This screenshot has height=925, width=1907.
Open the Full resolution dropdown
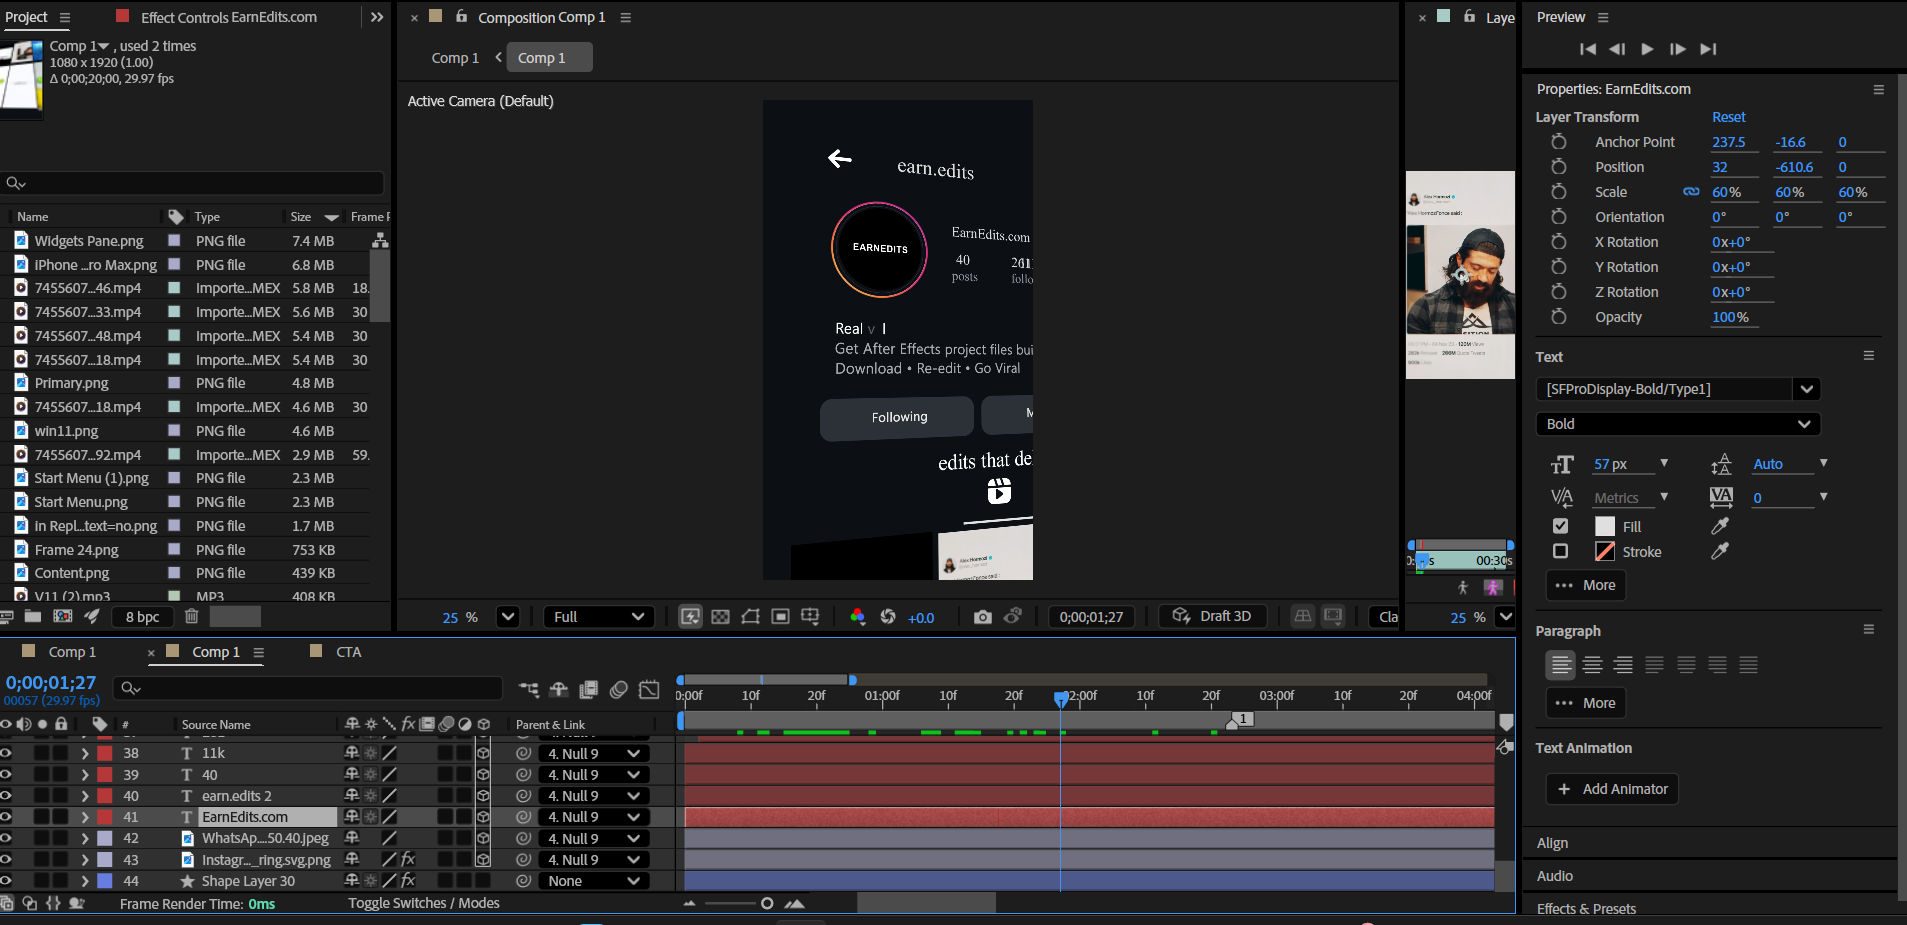pos(598,617)
